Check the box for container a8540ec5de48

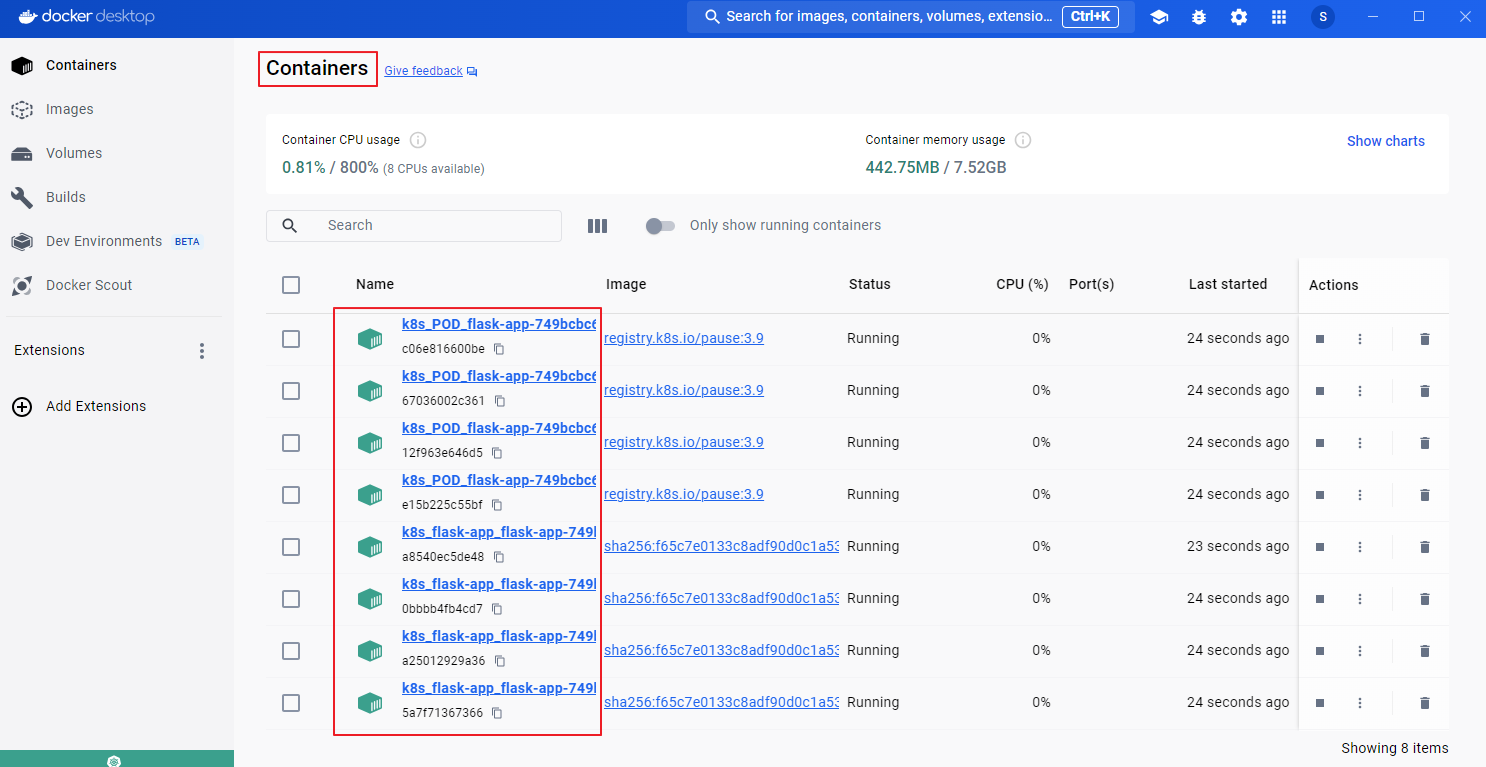point(291,547)
